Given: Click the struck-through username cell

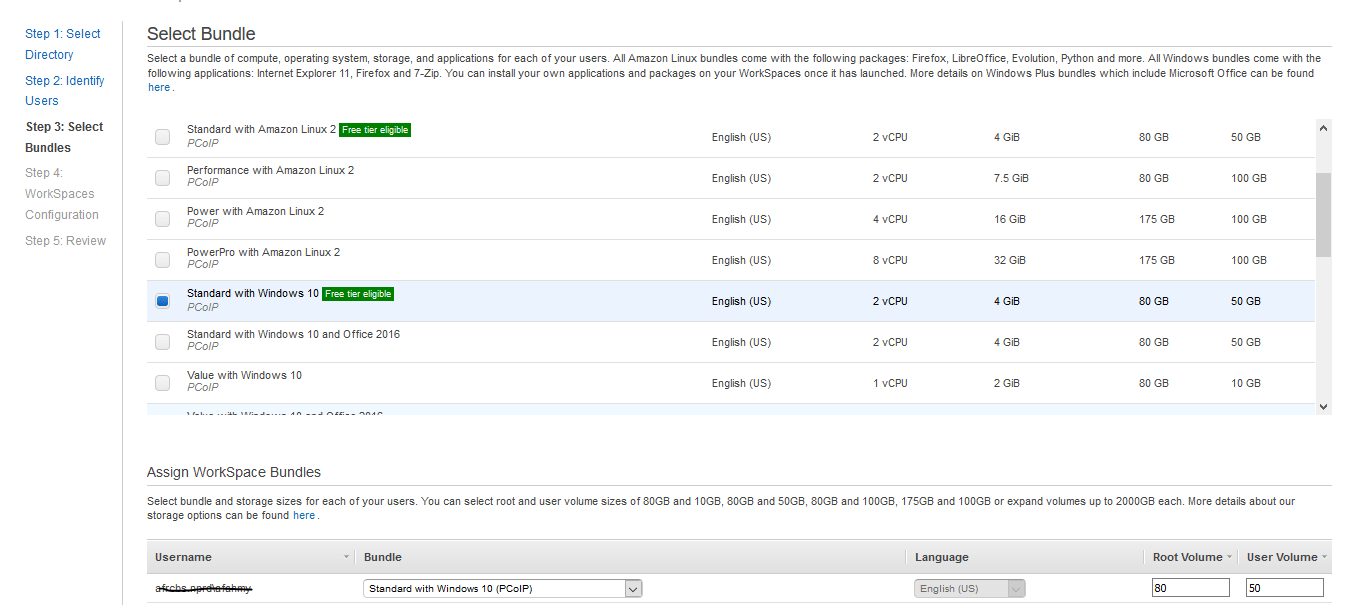Looking at the screenshot, I should 203,589.
